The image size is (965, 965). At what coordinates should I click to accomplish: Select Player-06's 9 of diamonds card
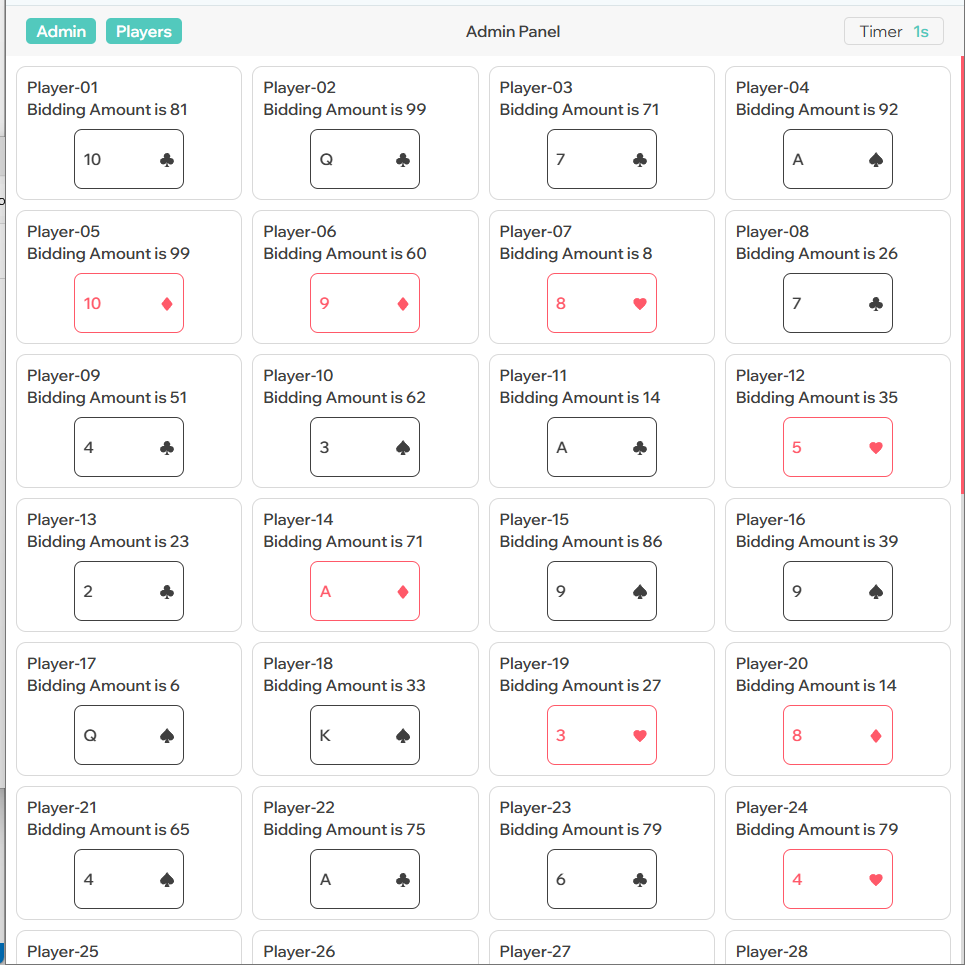pyautogui.click(x=365, y=303)
